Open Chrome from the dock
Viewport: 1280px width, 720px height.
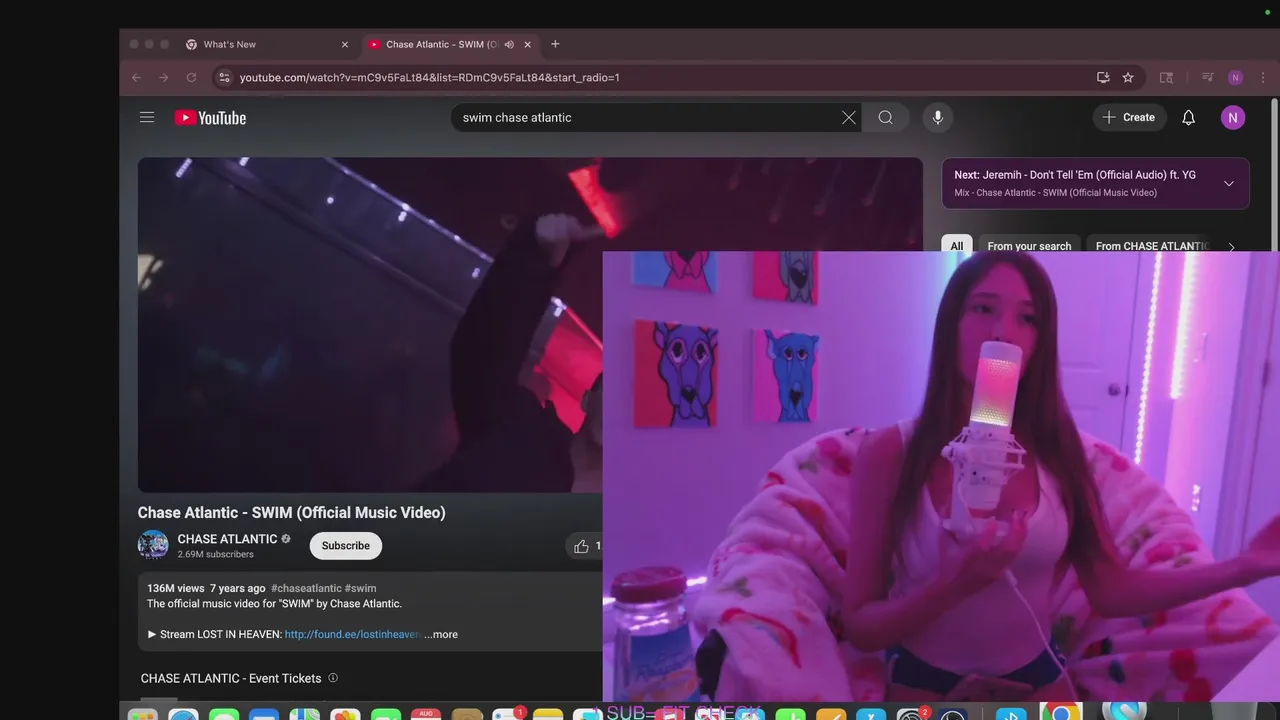pos(1061,711)
